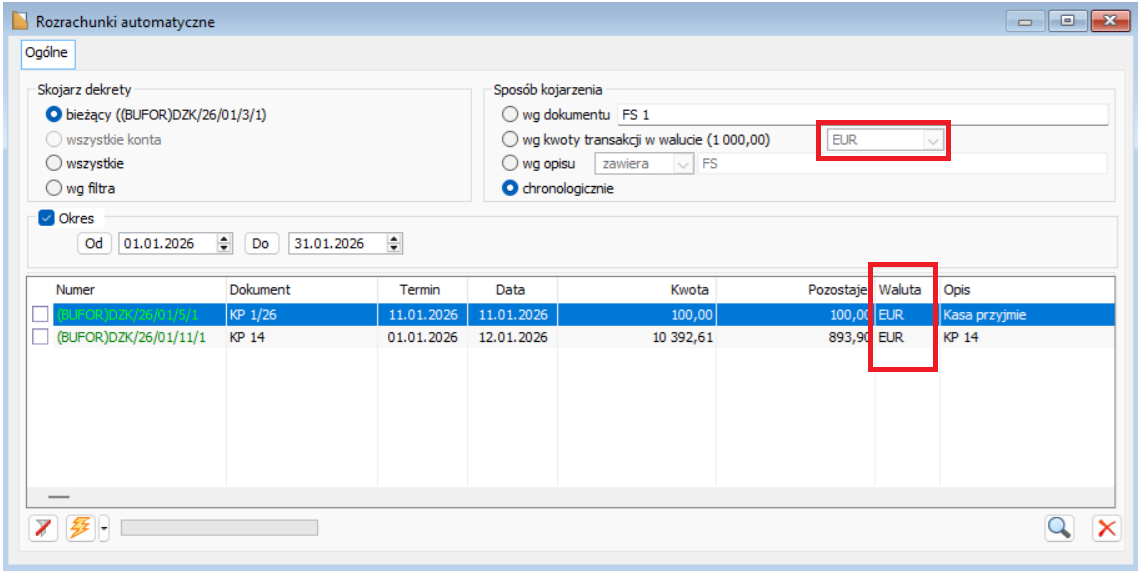Switch to the Ogólne tab
This screenshot has height=571, width=1141.
[x=47, y=52]
